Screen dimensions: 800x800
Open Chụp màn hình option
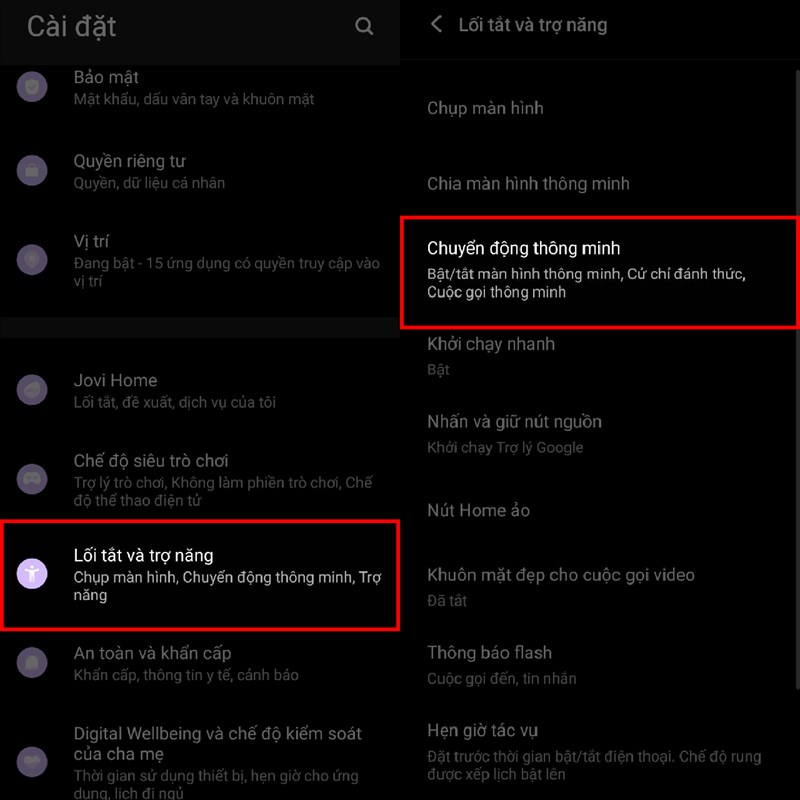tap(598, 108)
